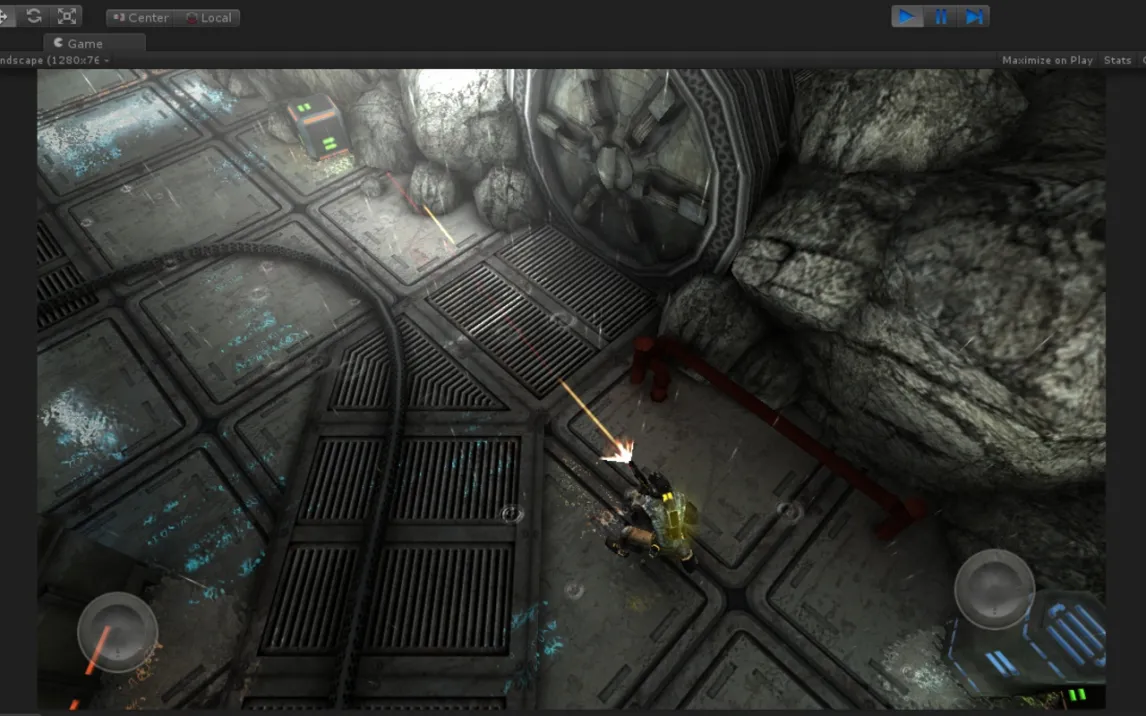Toggle the Center pivot mode
Screen dimensions: 1146x716
pyautogui.click(x=139, y=18)
